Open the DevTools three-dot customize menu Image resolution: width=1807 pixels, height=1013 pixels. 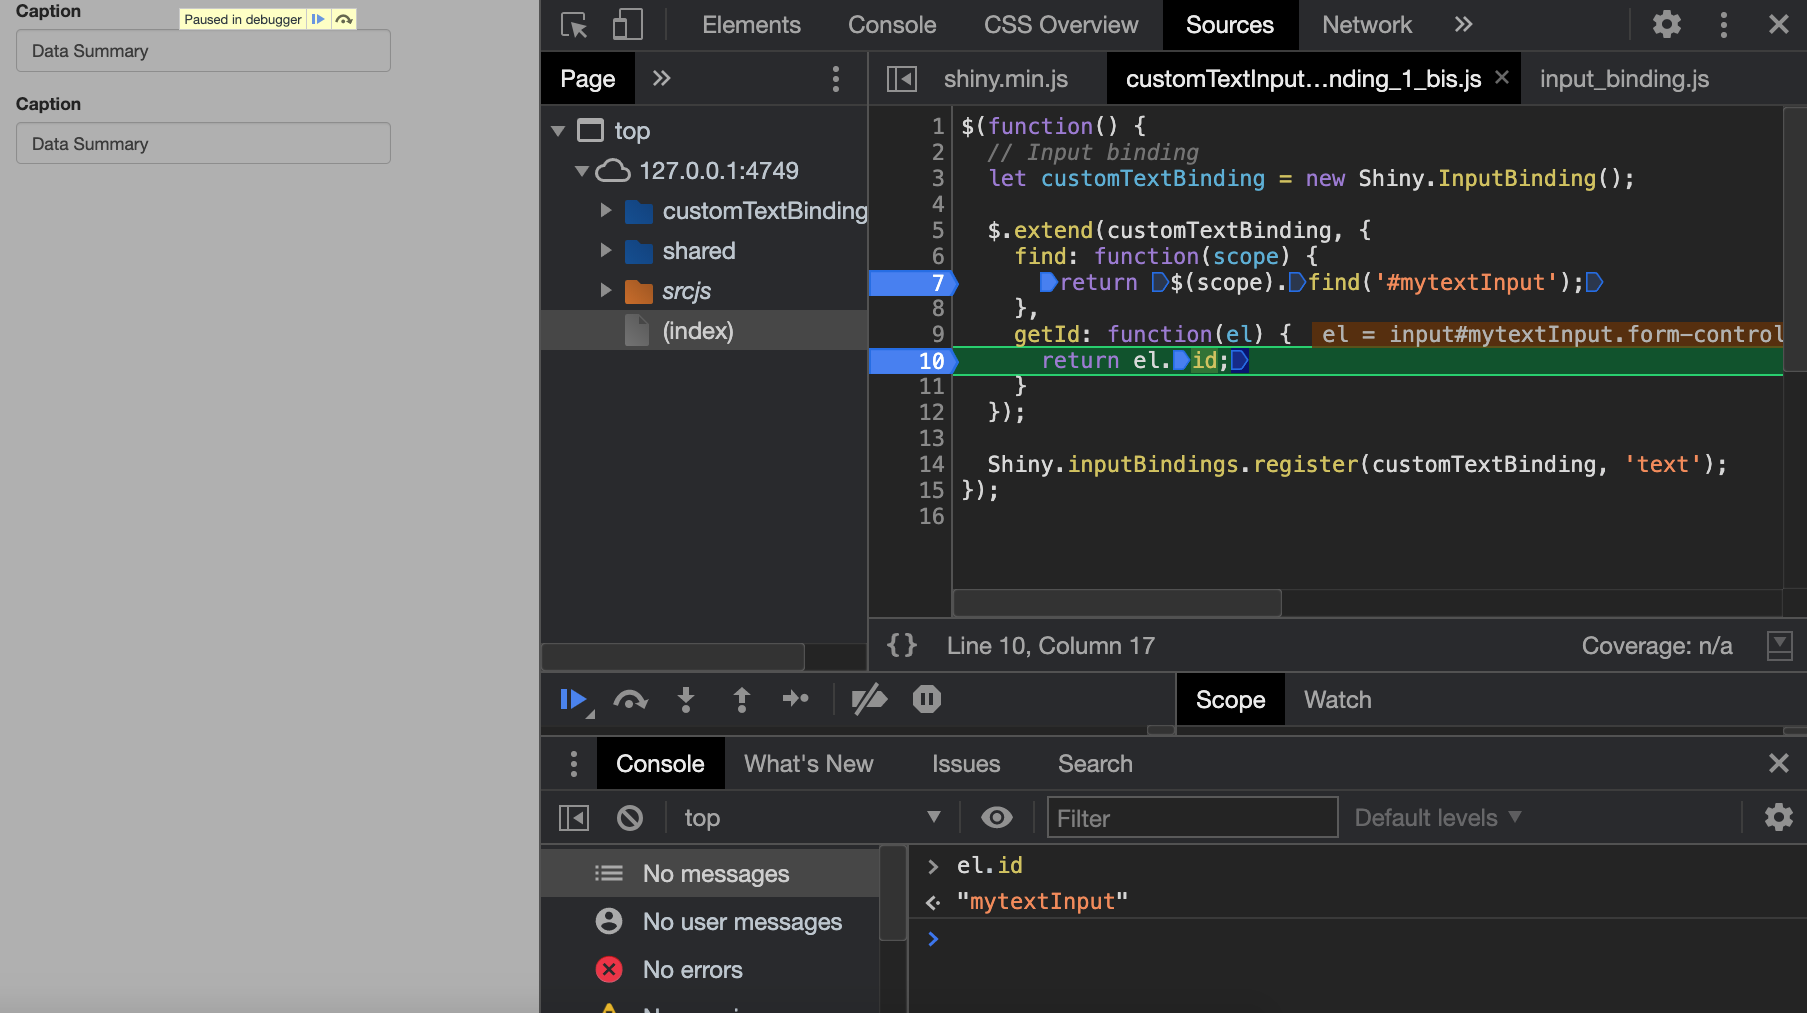tap(1723, 24)
